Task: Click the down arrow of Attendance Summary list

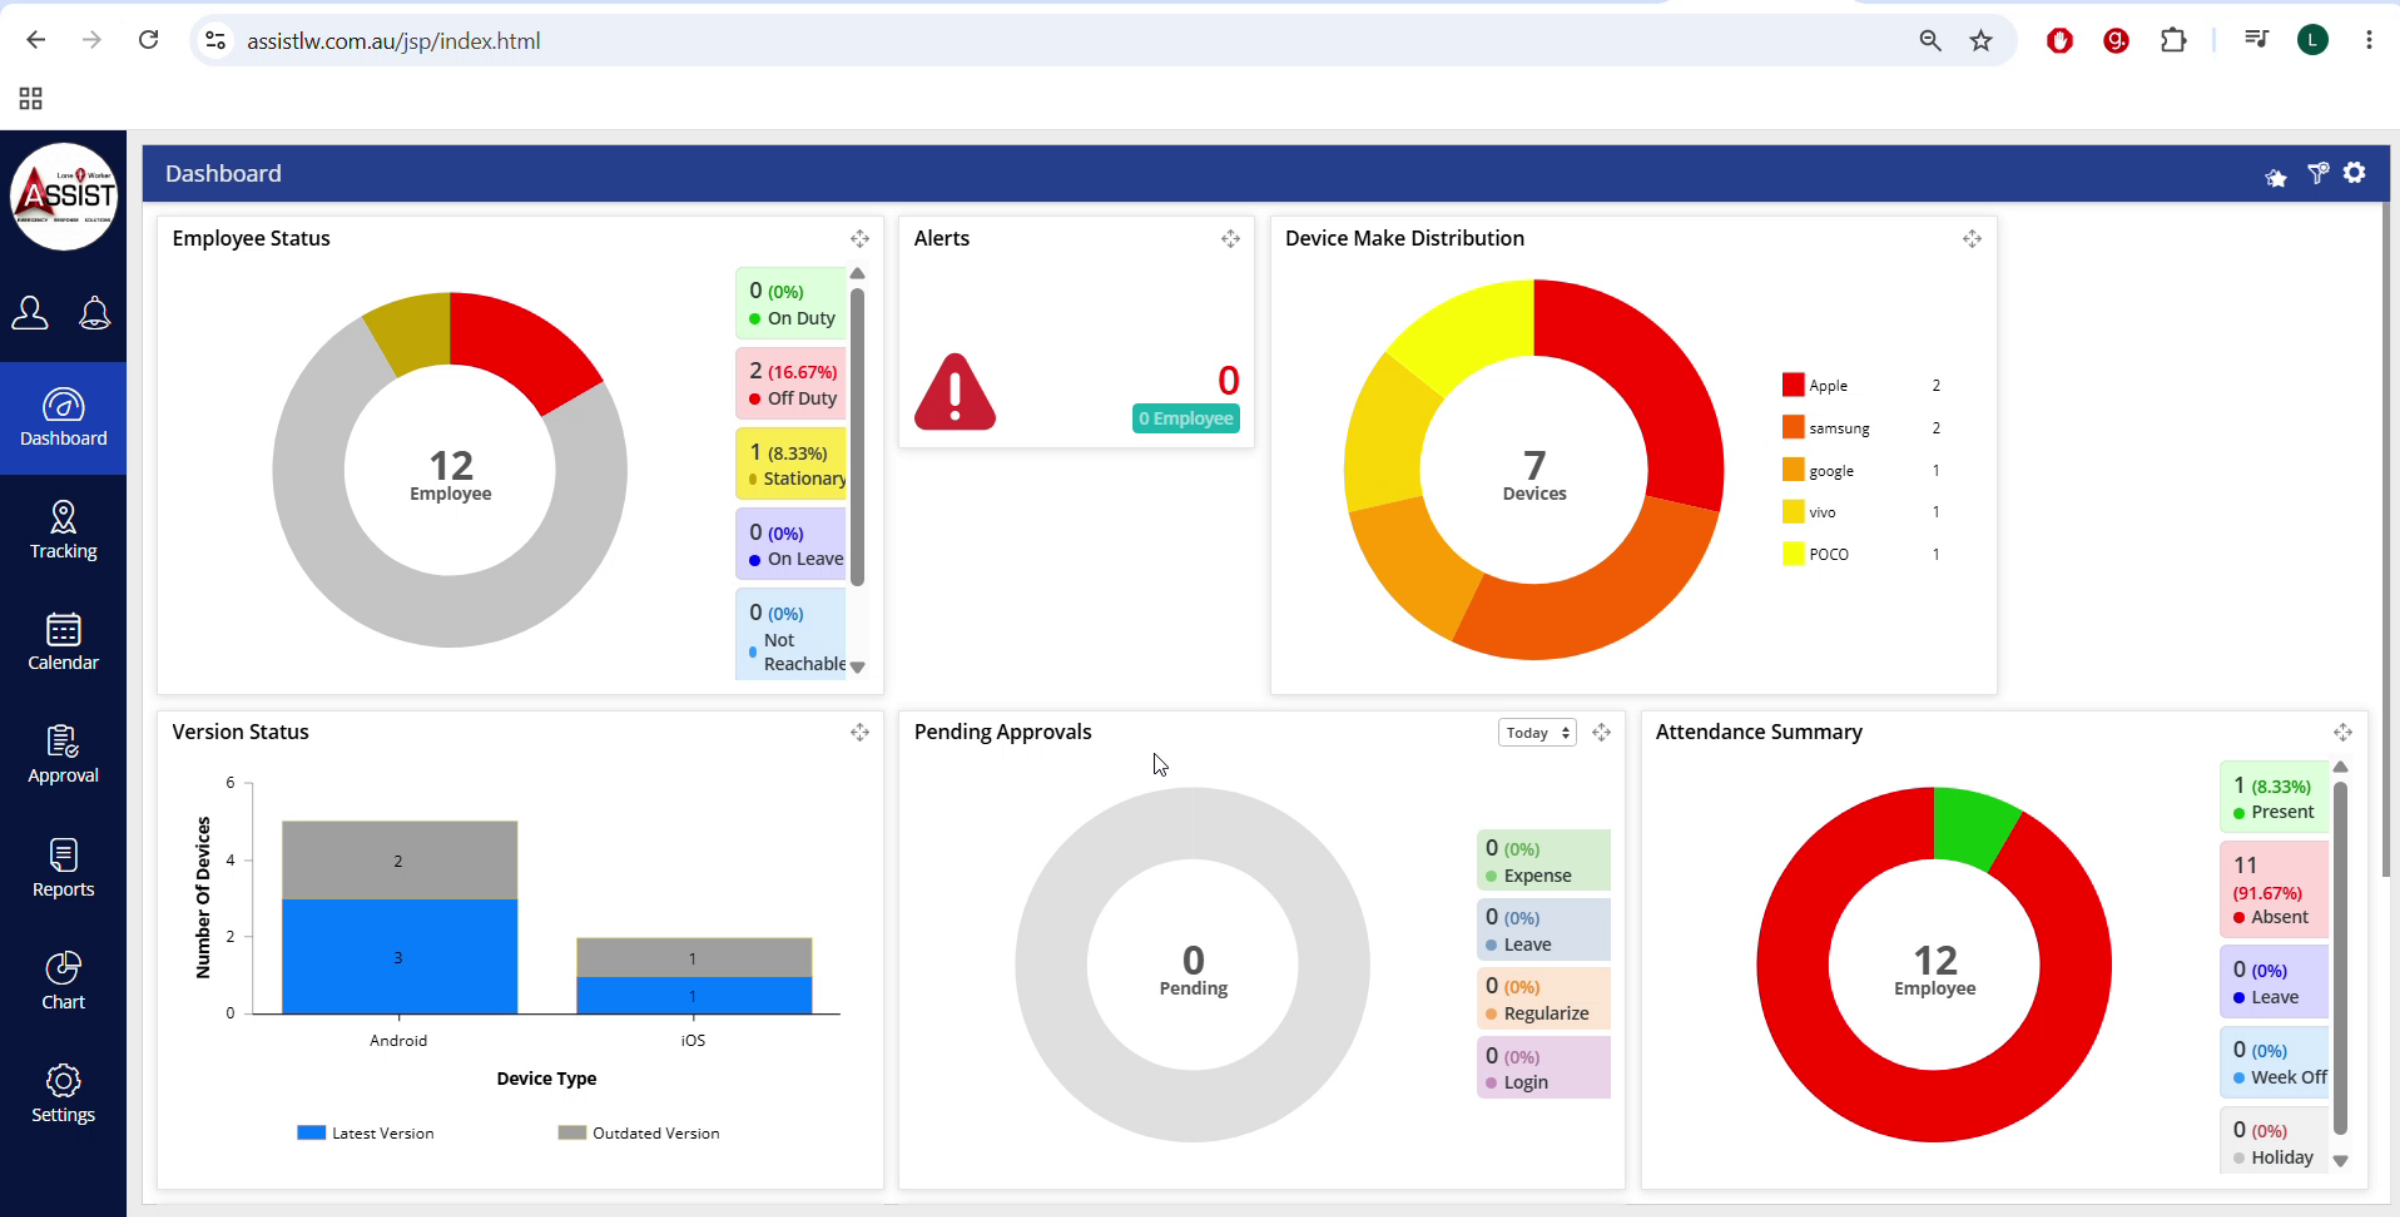Action: [x=2340, y=1161]
